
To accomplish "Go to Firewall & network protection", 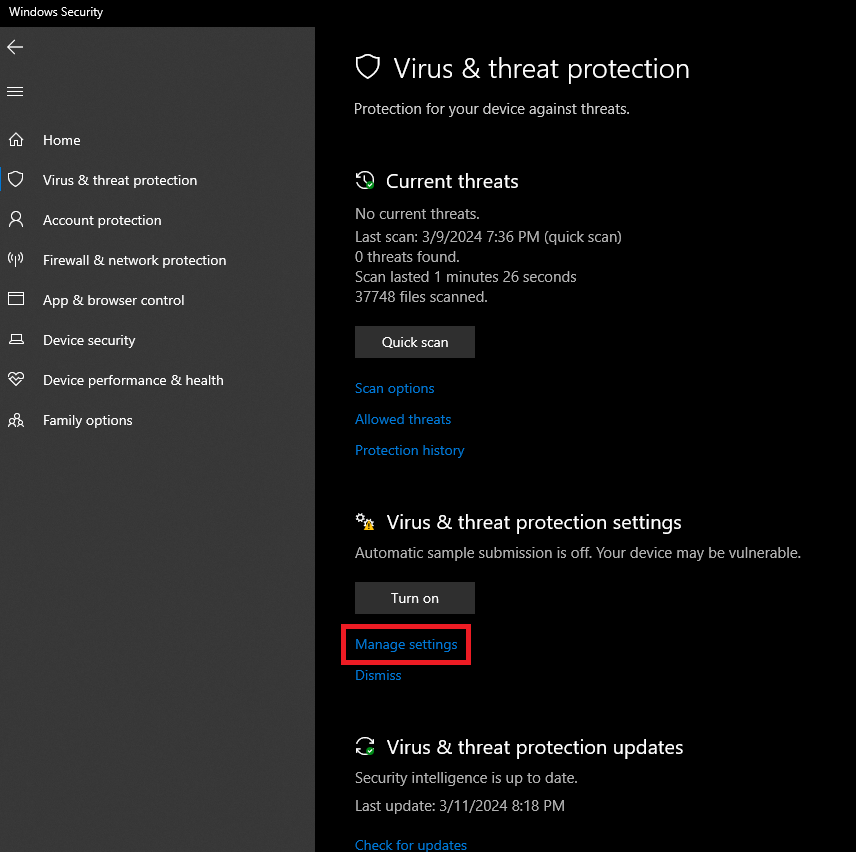I will click(134, 260).
